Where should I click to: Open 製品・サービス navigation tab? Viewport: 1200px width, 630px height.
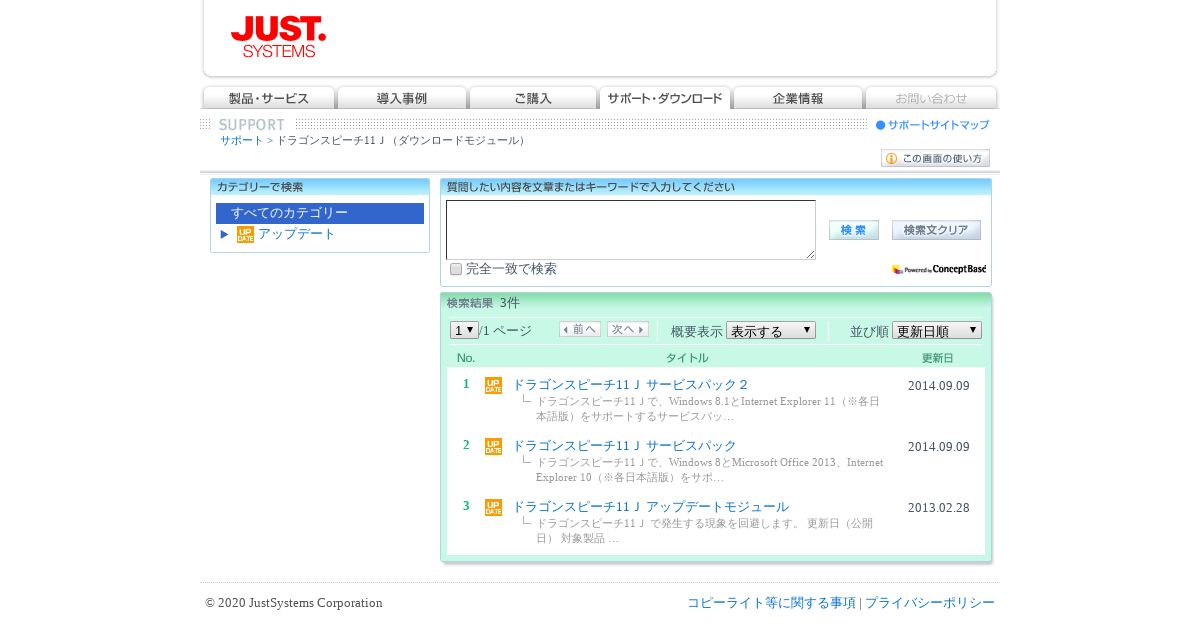[x=269, y=98]
